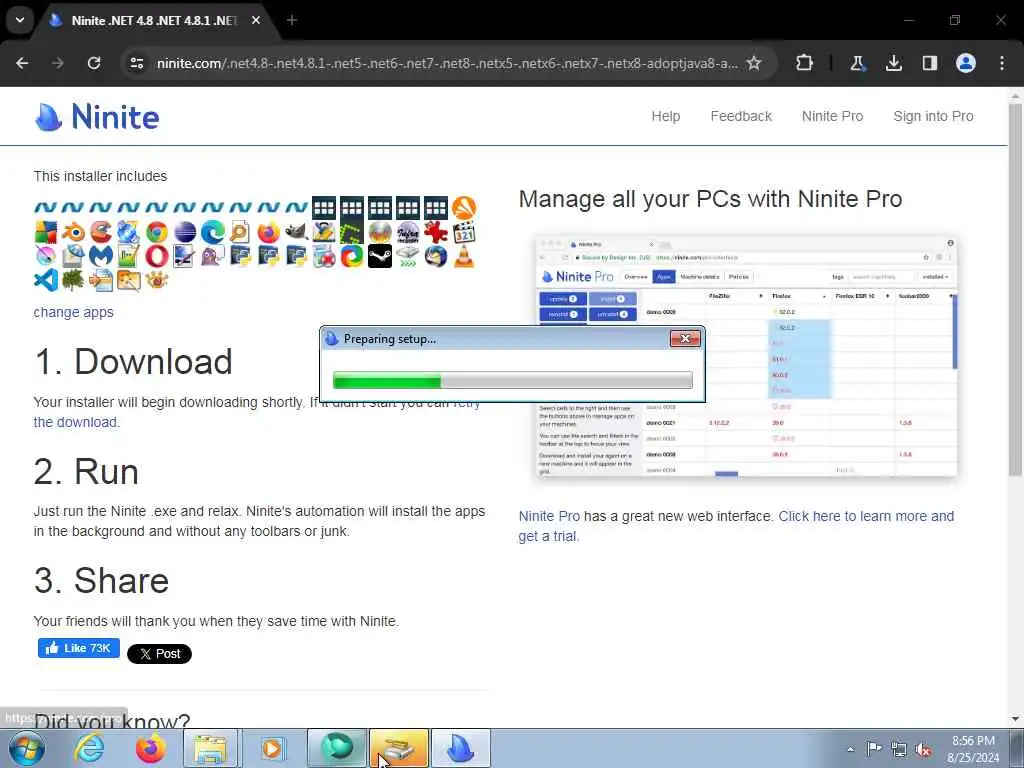Click the Chromium-style multicolor swirl icon beside Steam
Image resolution: width=1024 pixels, height=768 pixels.
coord(352,256)
